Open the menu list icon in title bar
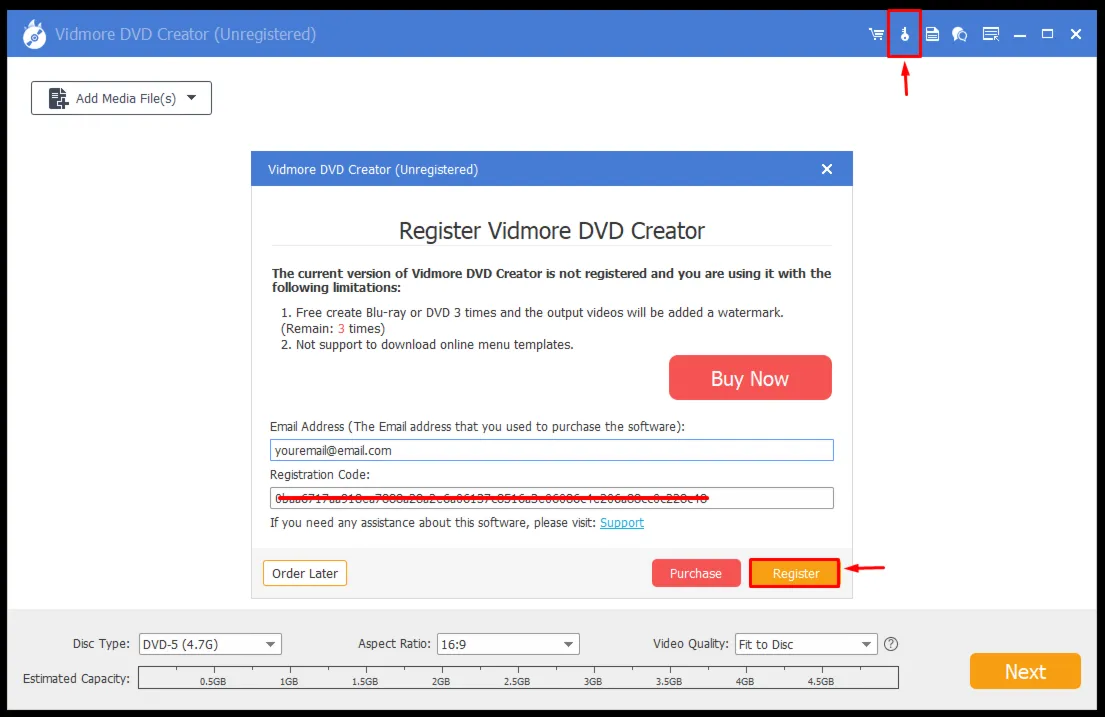1105x717 pixels. pos(991,34)
